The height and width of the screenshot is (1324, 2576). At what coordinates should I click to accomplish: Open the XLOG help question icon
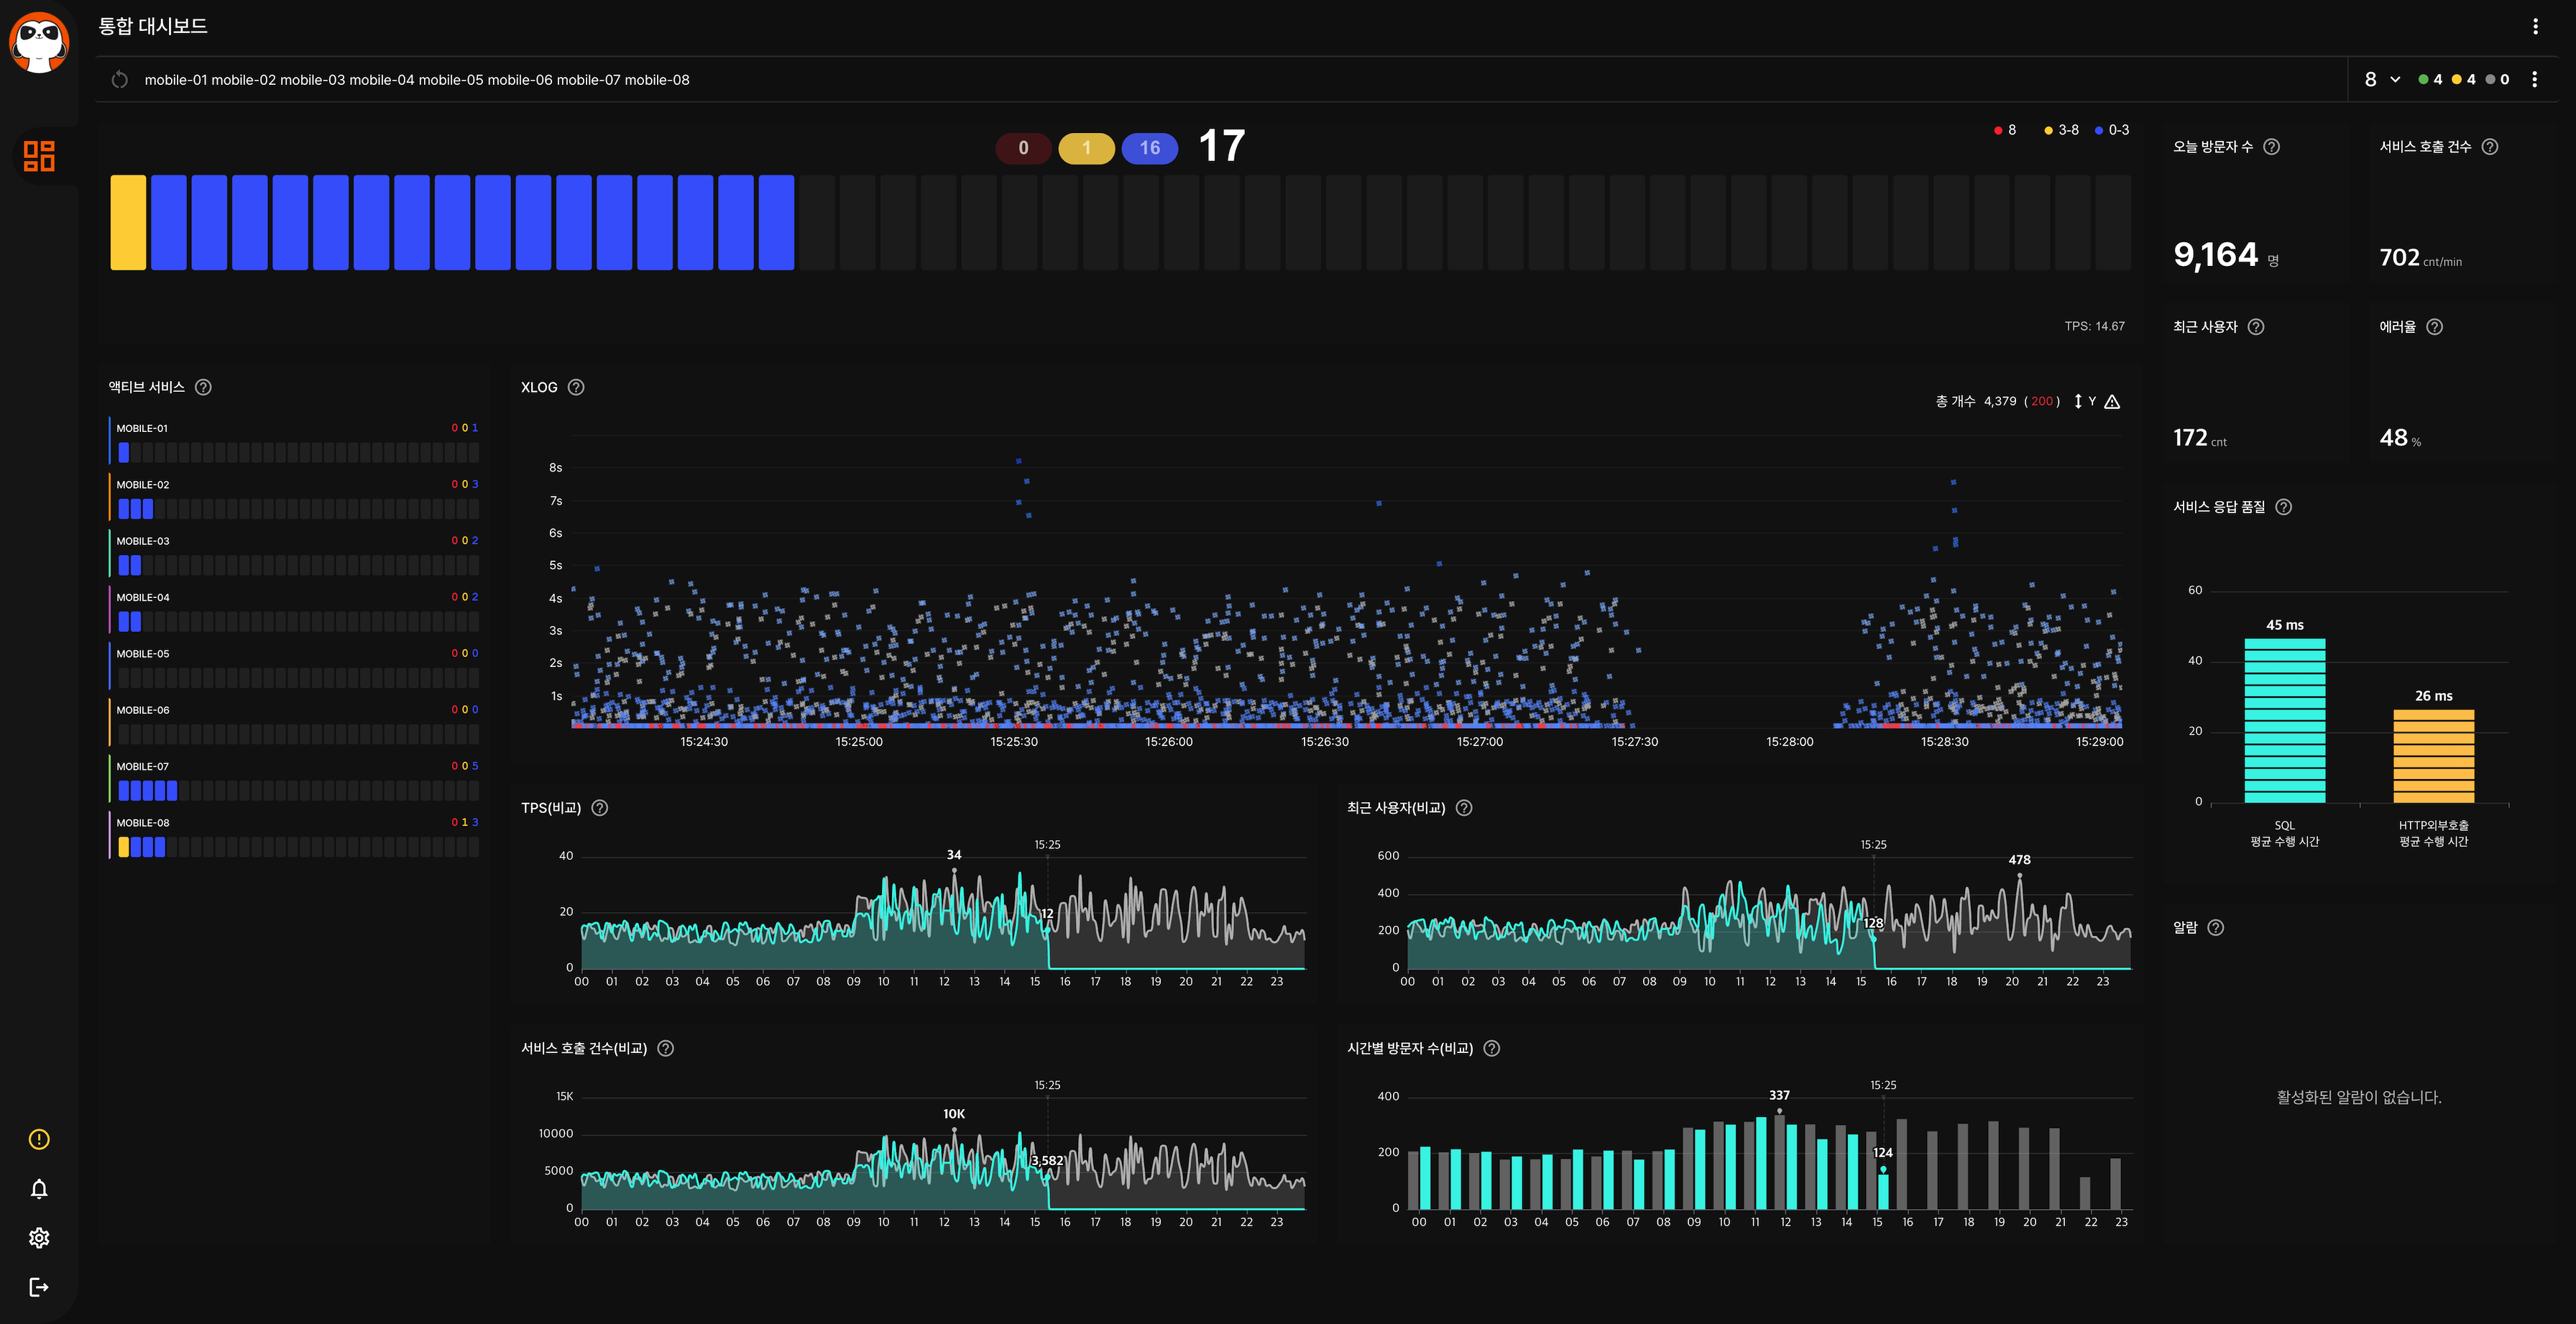576,387
